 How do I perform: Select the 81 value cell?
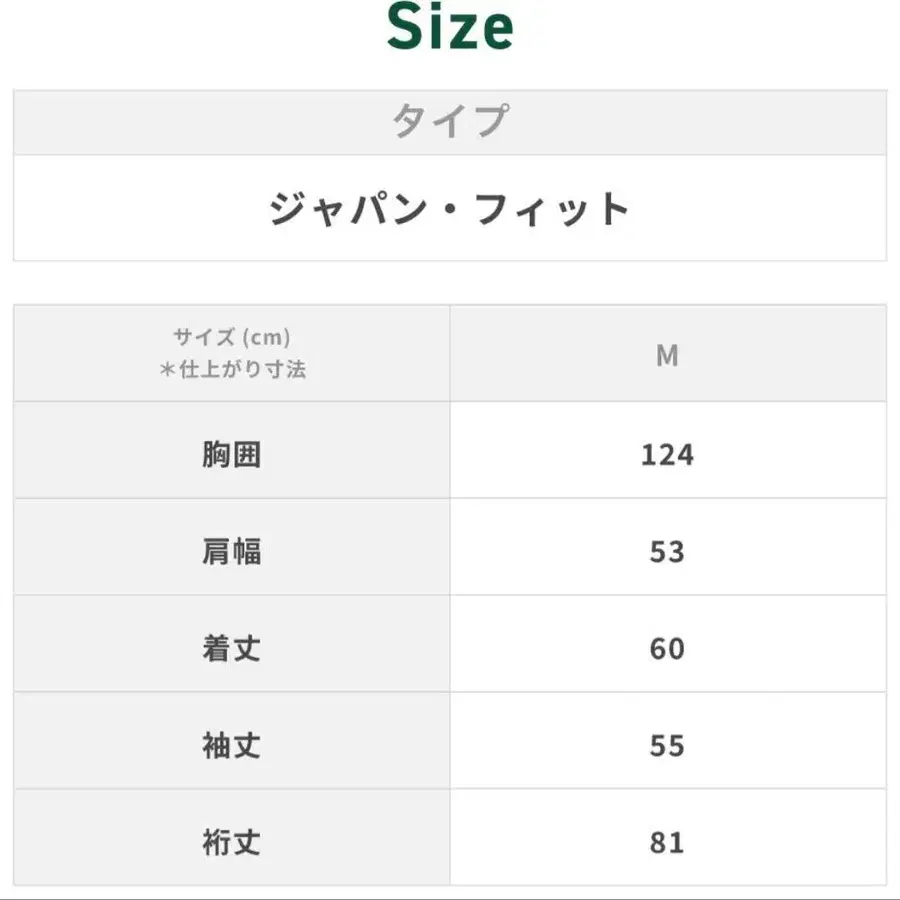coord(667,842)
